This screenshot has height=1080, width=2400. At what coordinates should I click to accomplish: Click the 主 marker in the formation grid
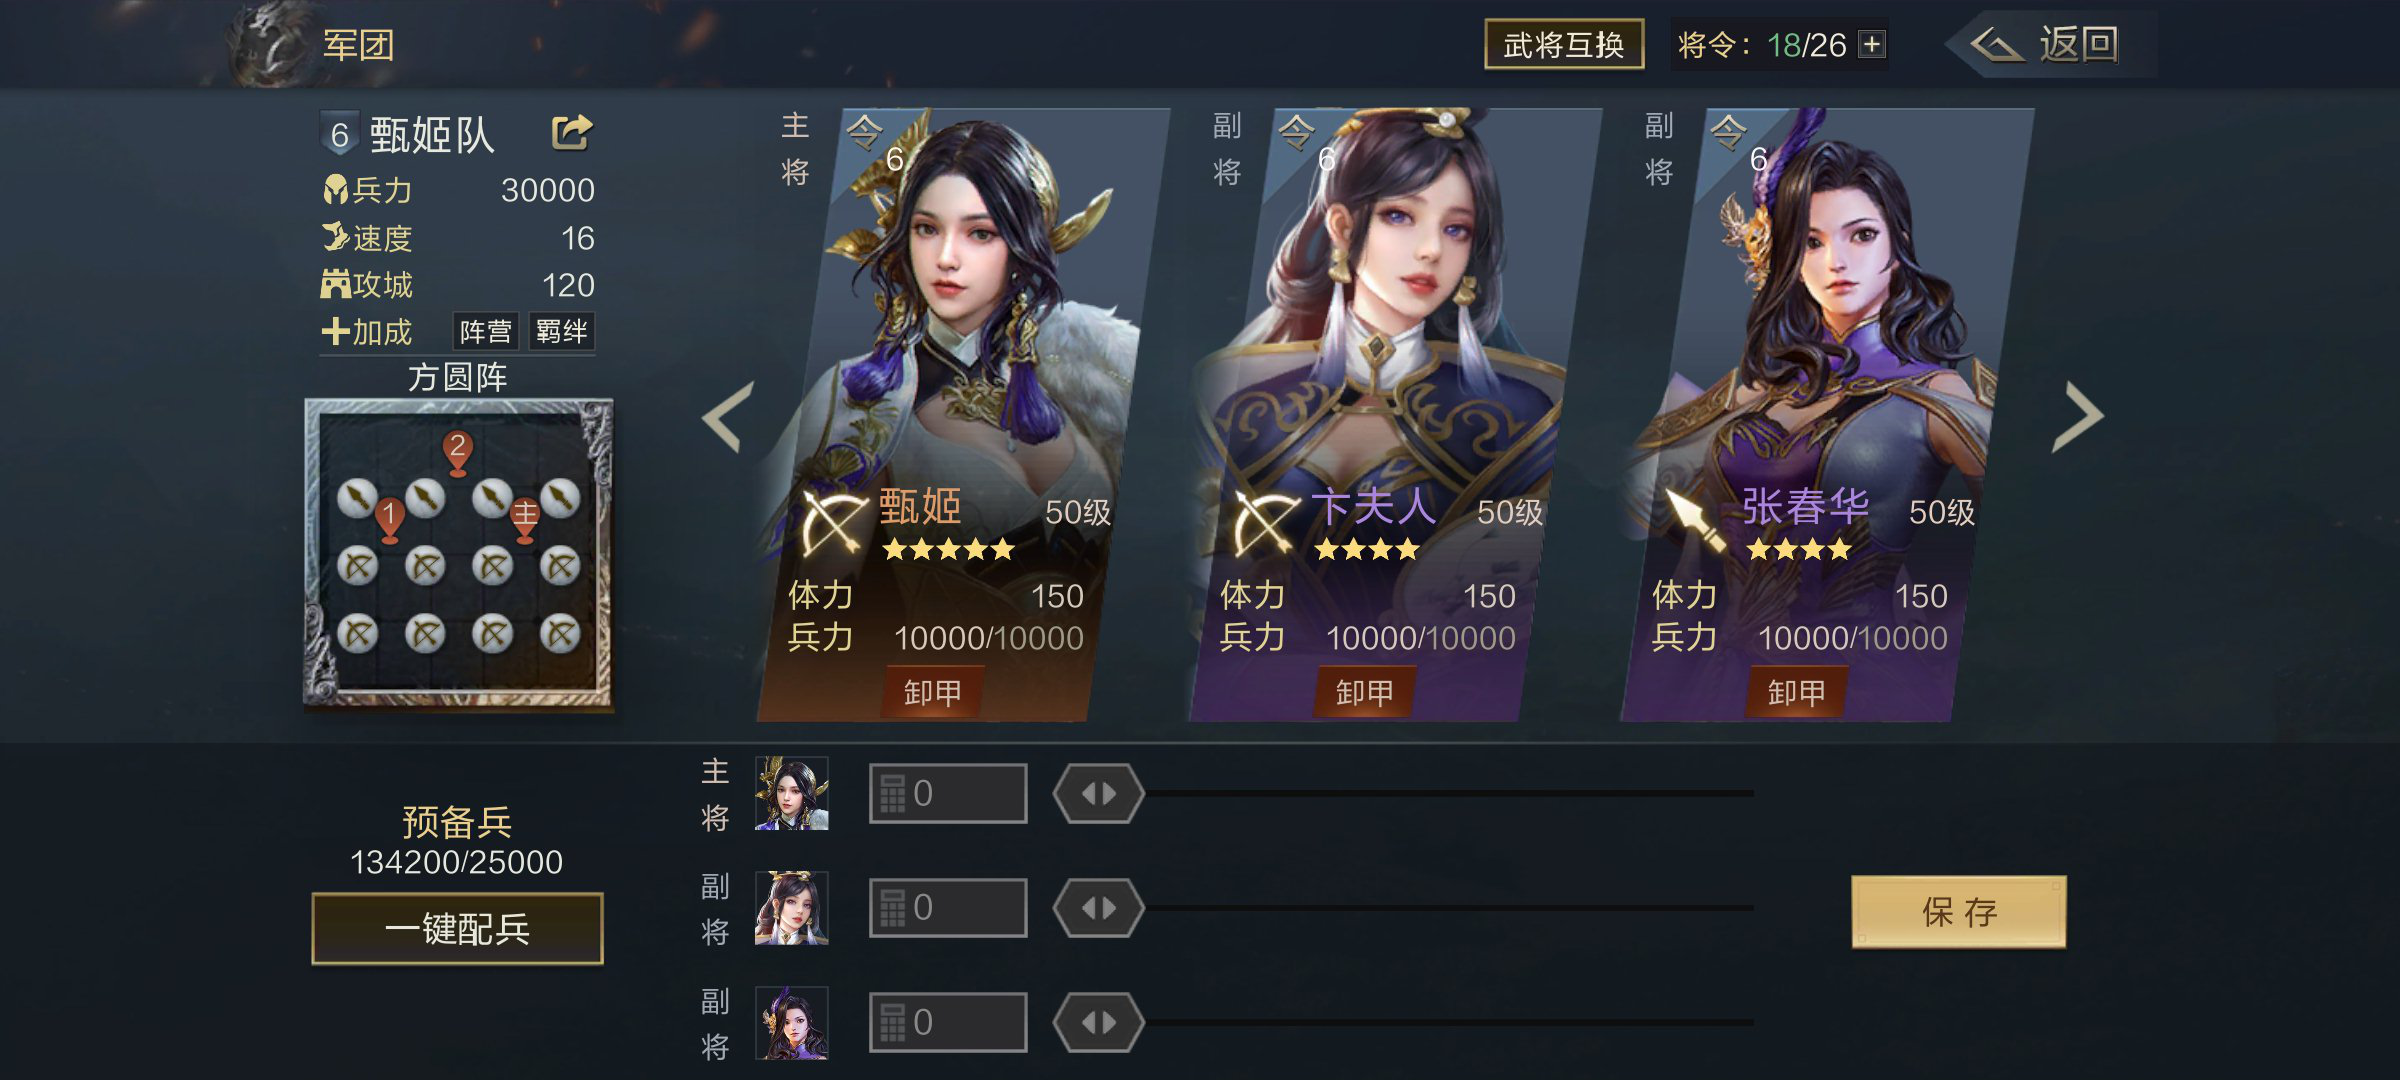pyautogui.click(x=525, y=520)
